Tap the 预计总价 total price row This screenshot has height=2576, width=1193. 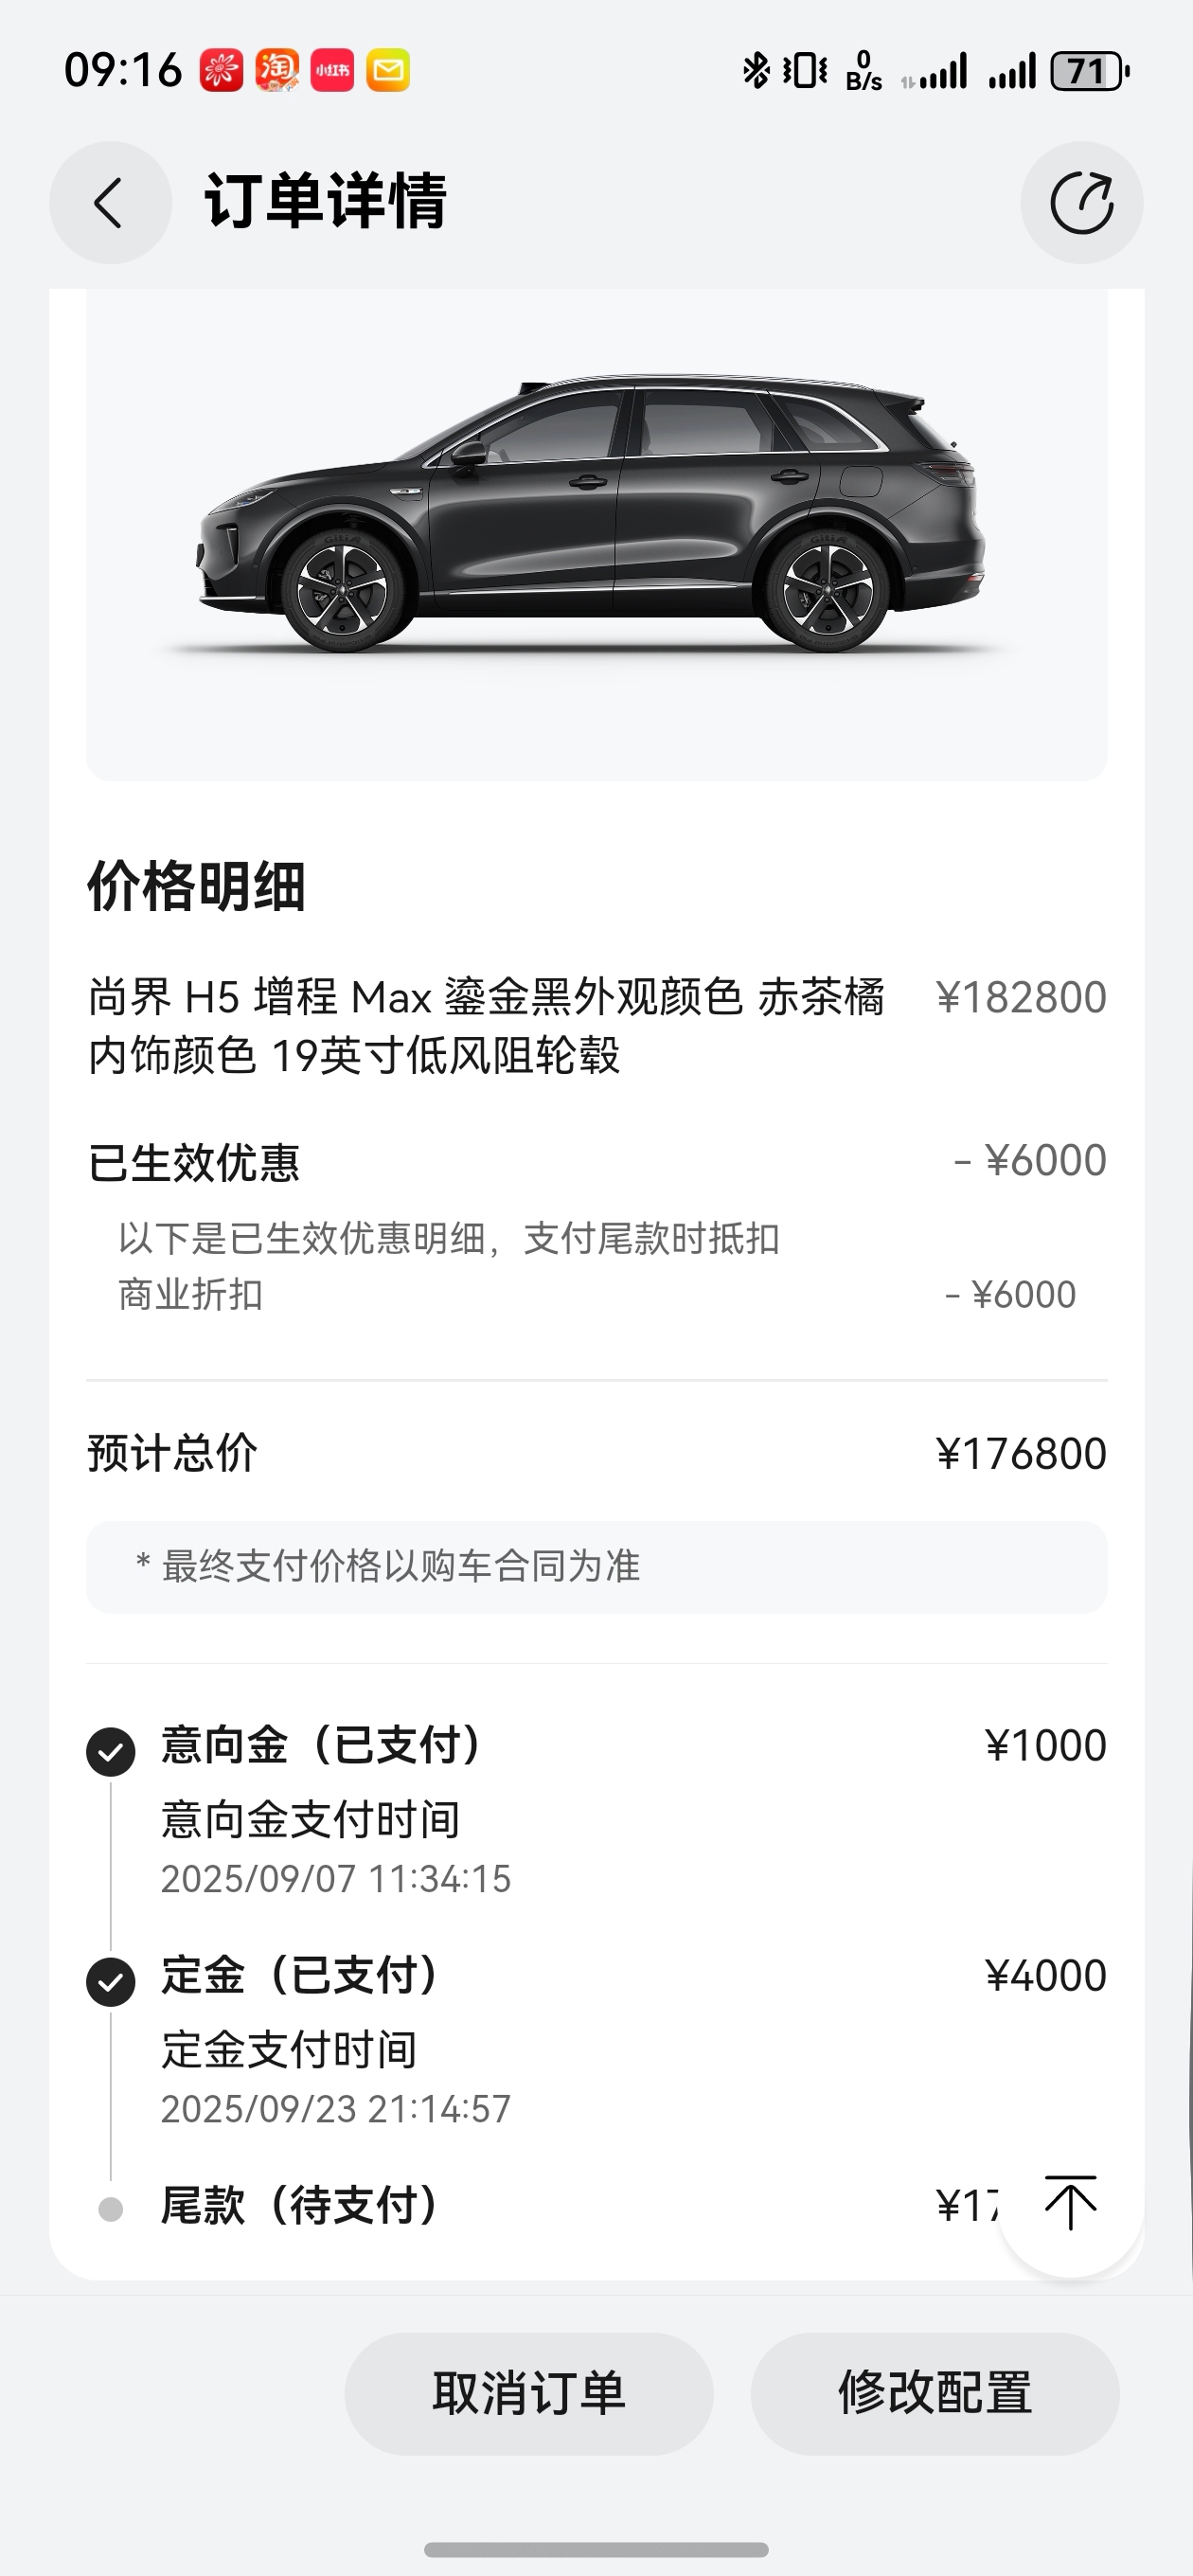pyautogui.click(x=597, y=1453)
